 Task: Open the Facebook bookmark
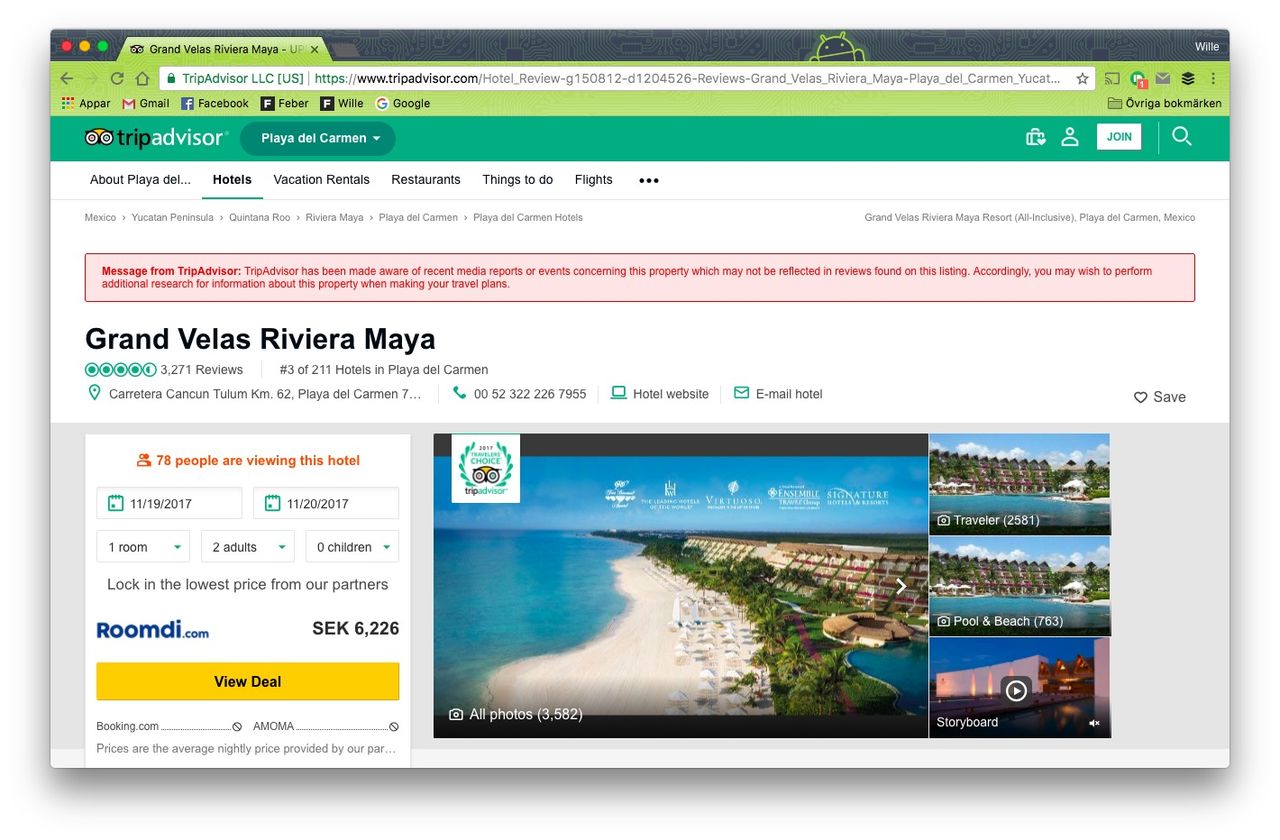point(214,103)
